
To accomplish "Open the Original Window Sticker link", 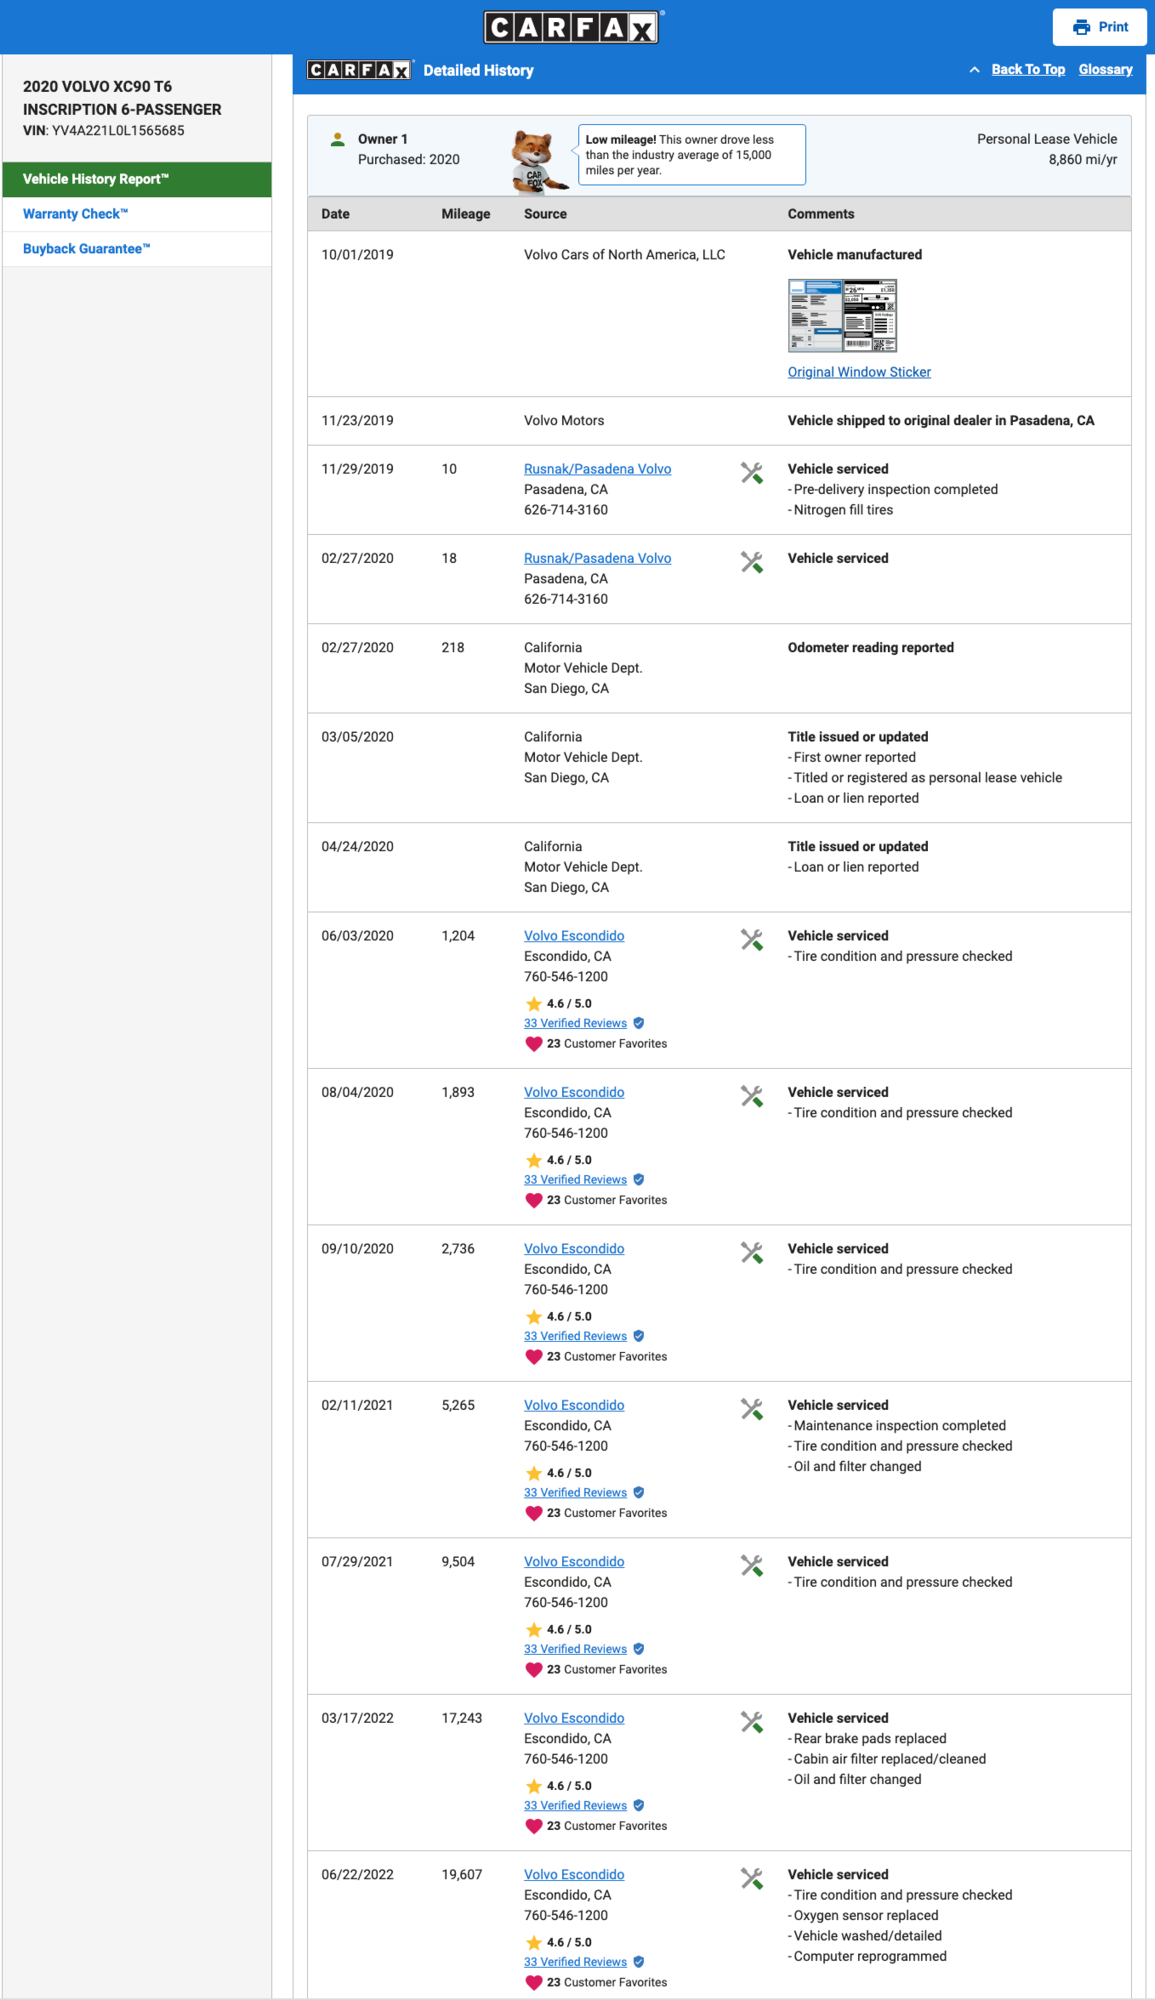I will (859, 372).
